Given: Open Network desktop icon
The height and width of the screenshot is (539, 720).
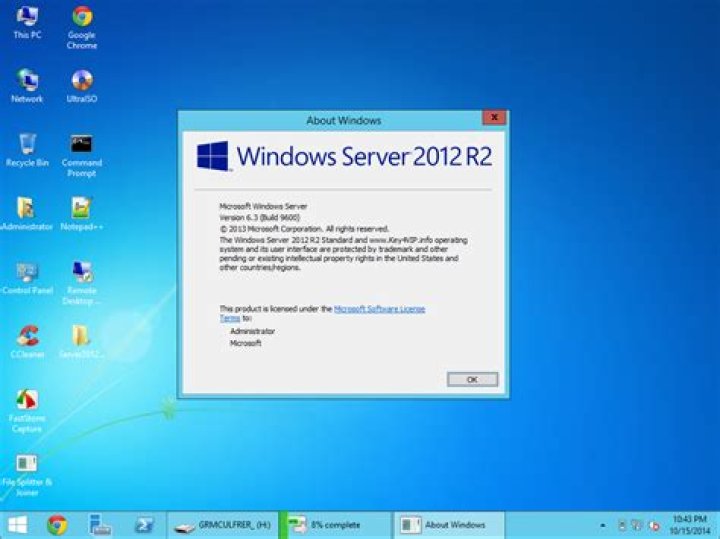Looking at the screenshot, I should click(27, 86).
